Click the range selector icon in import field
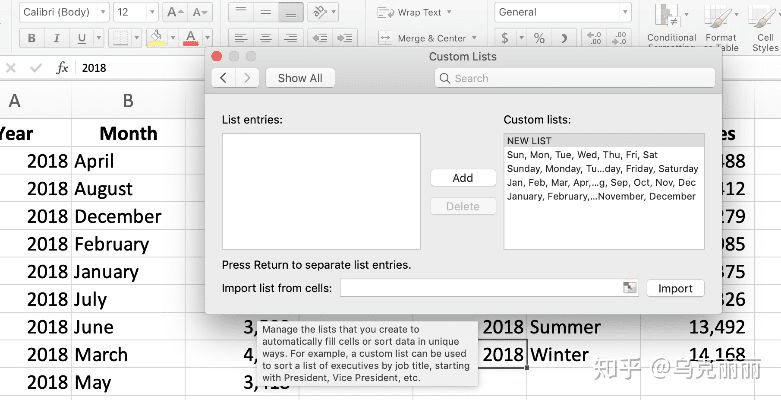 [629, 288]
